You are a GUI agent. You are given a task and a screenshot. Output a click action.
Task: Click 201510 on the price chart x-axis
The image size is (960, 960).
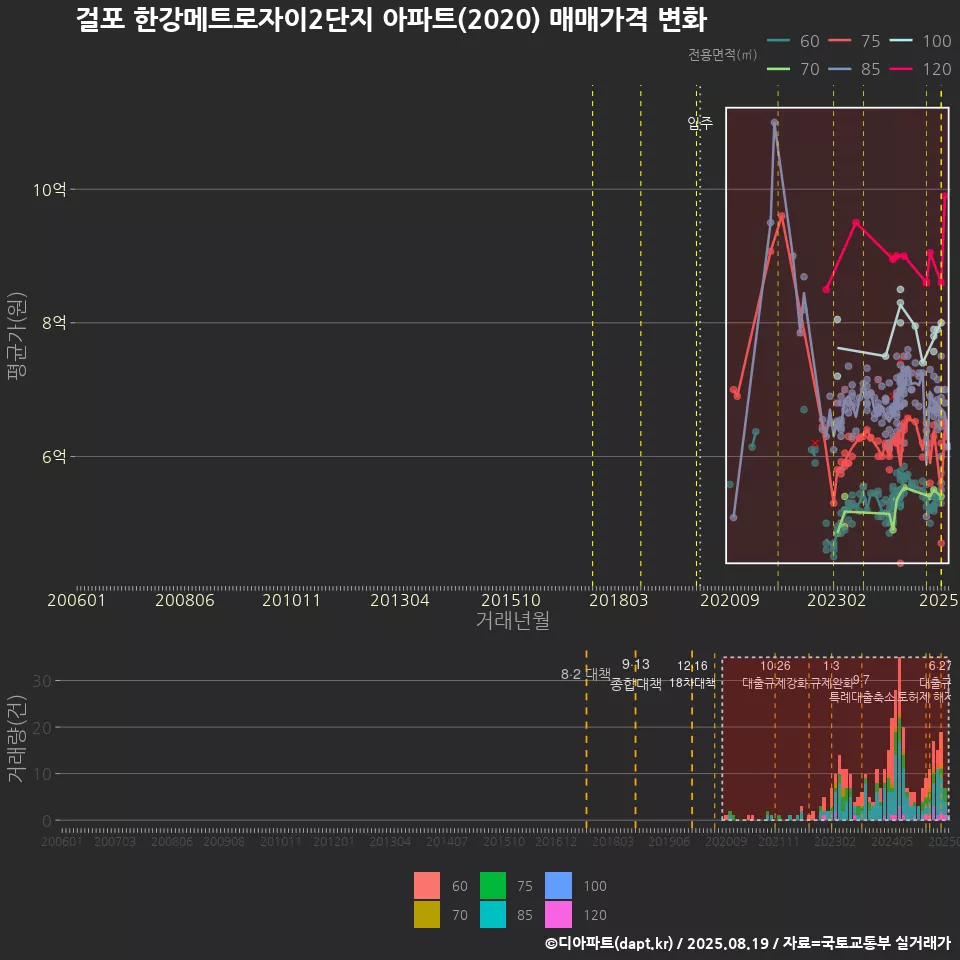point(511,600)
